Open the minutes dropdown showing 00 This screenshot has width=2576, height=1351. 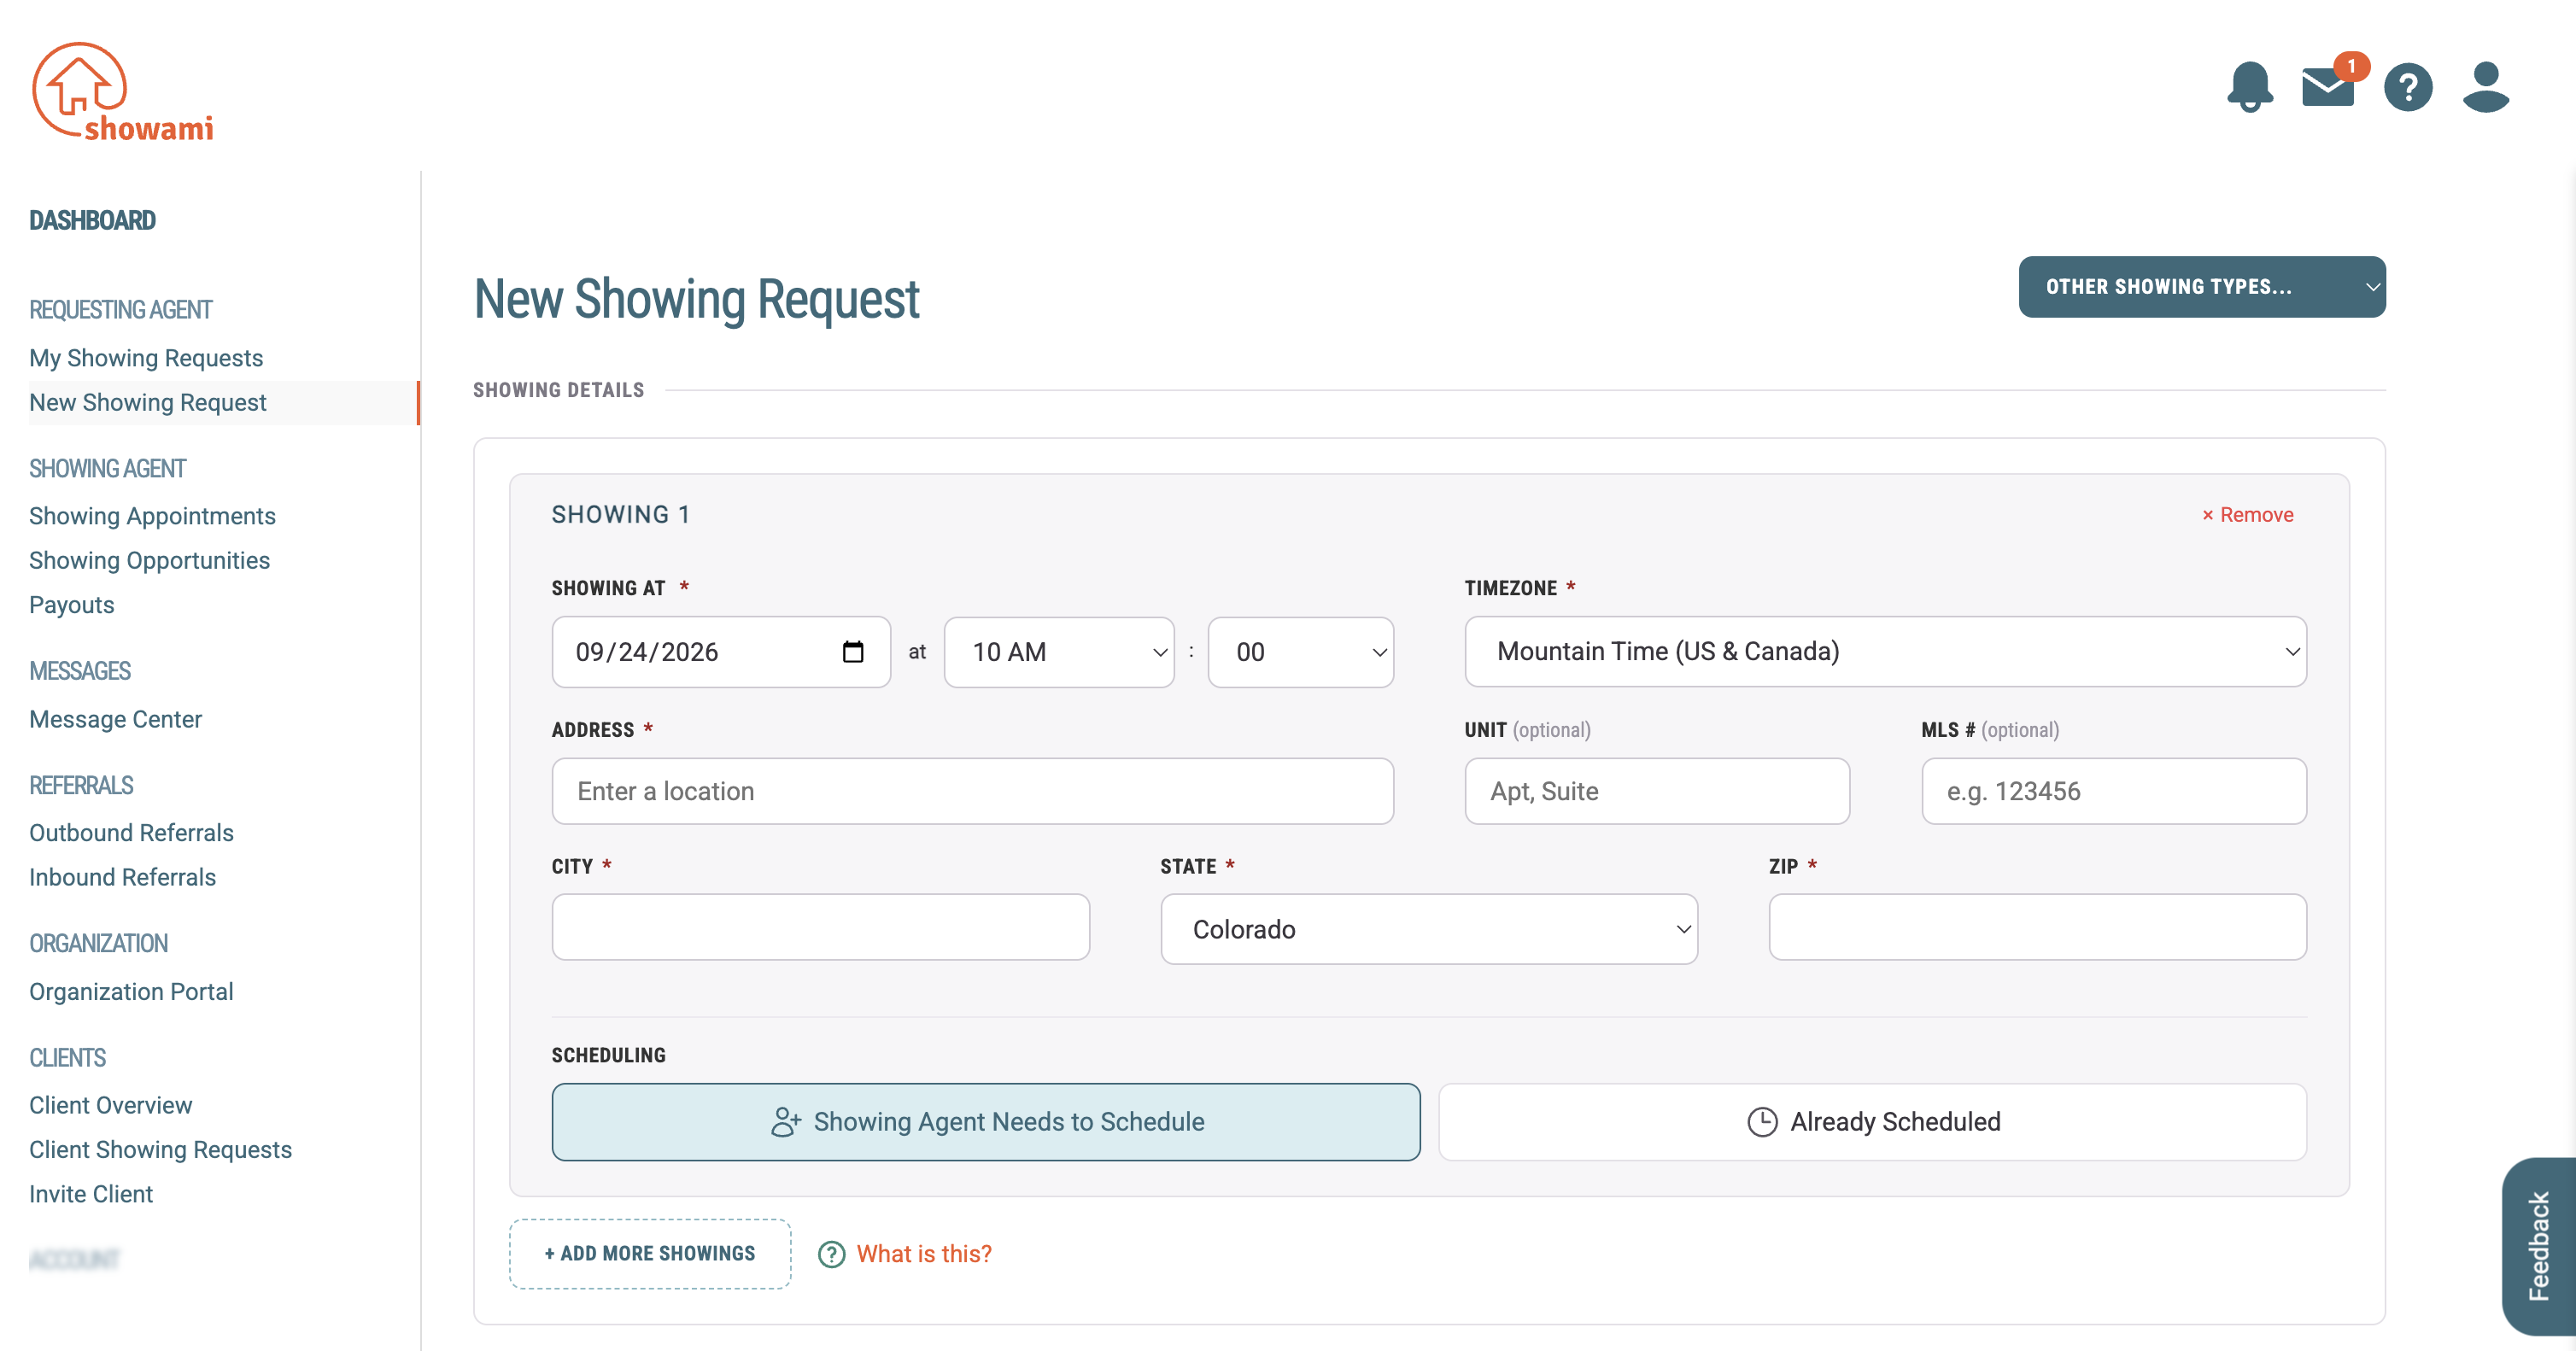[x=1301, y=652]
